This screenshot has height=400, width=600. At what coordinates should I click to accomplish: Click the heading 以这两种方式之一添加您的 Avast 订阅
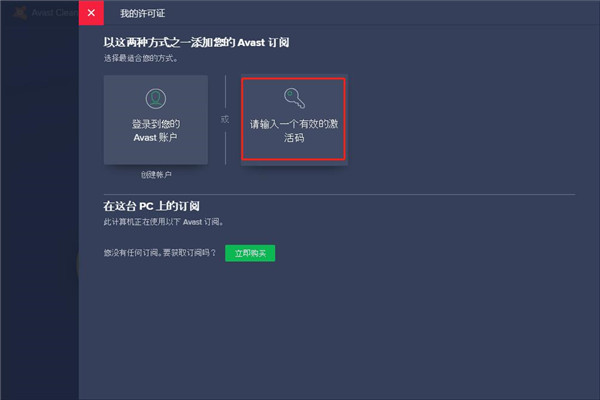point(196,42)
